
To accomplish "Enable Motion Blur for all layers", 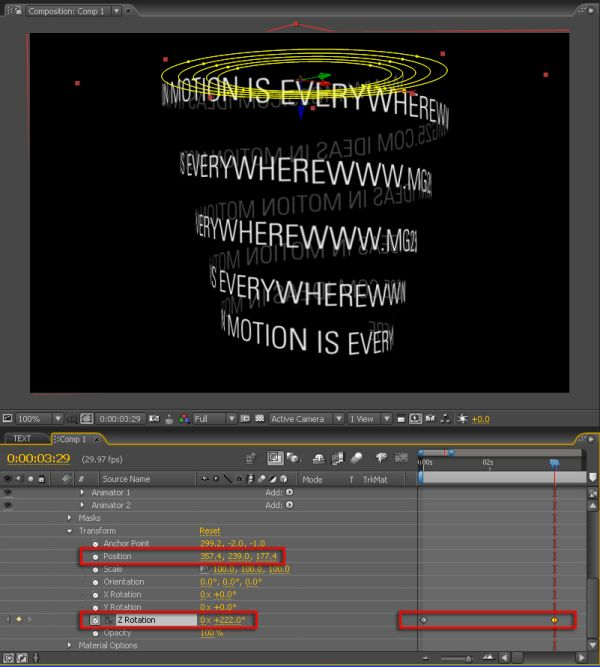I will tap(357, 458).
